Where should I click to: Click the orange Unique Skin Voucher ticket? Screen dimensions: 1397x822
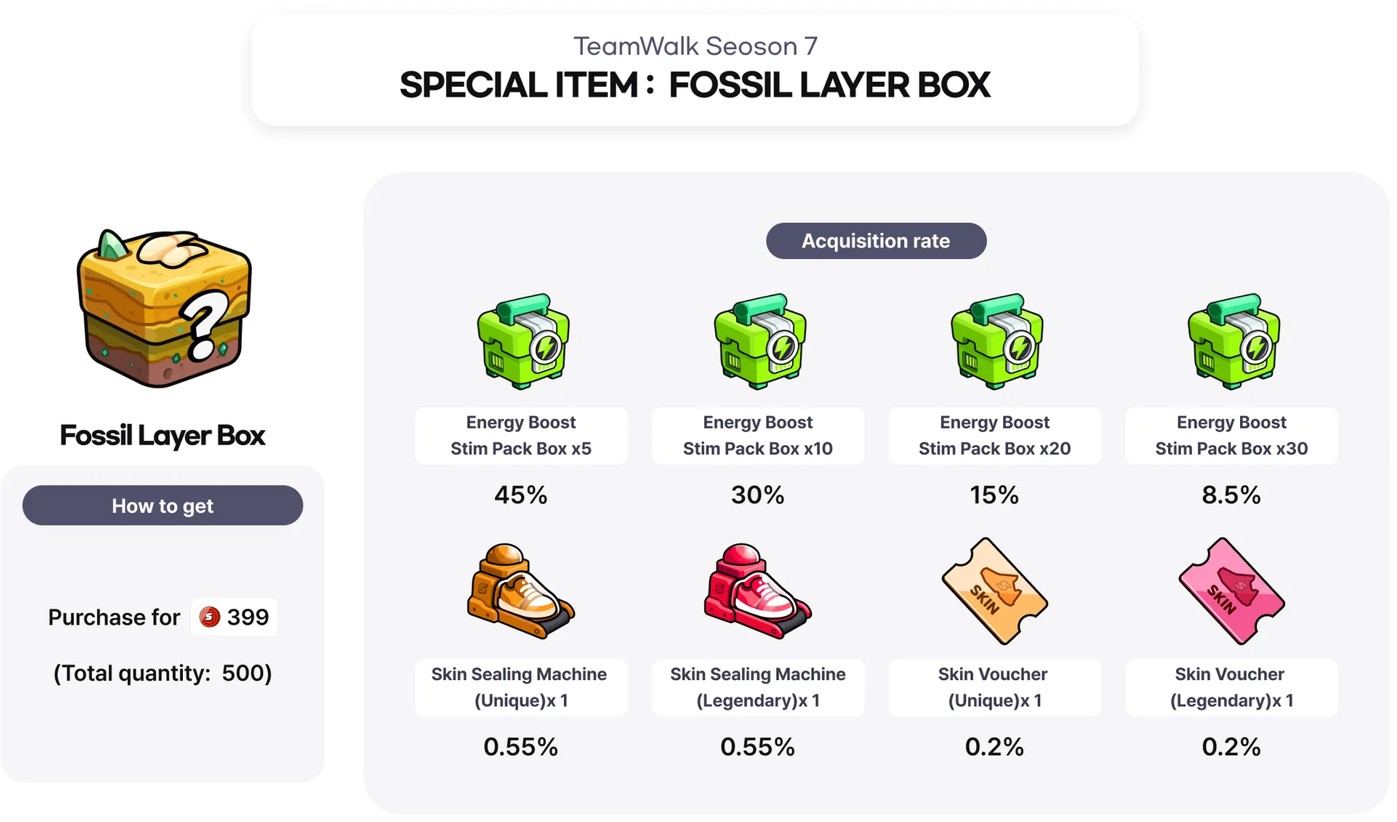pos(994,591)
